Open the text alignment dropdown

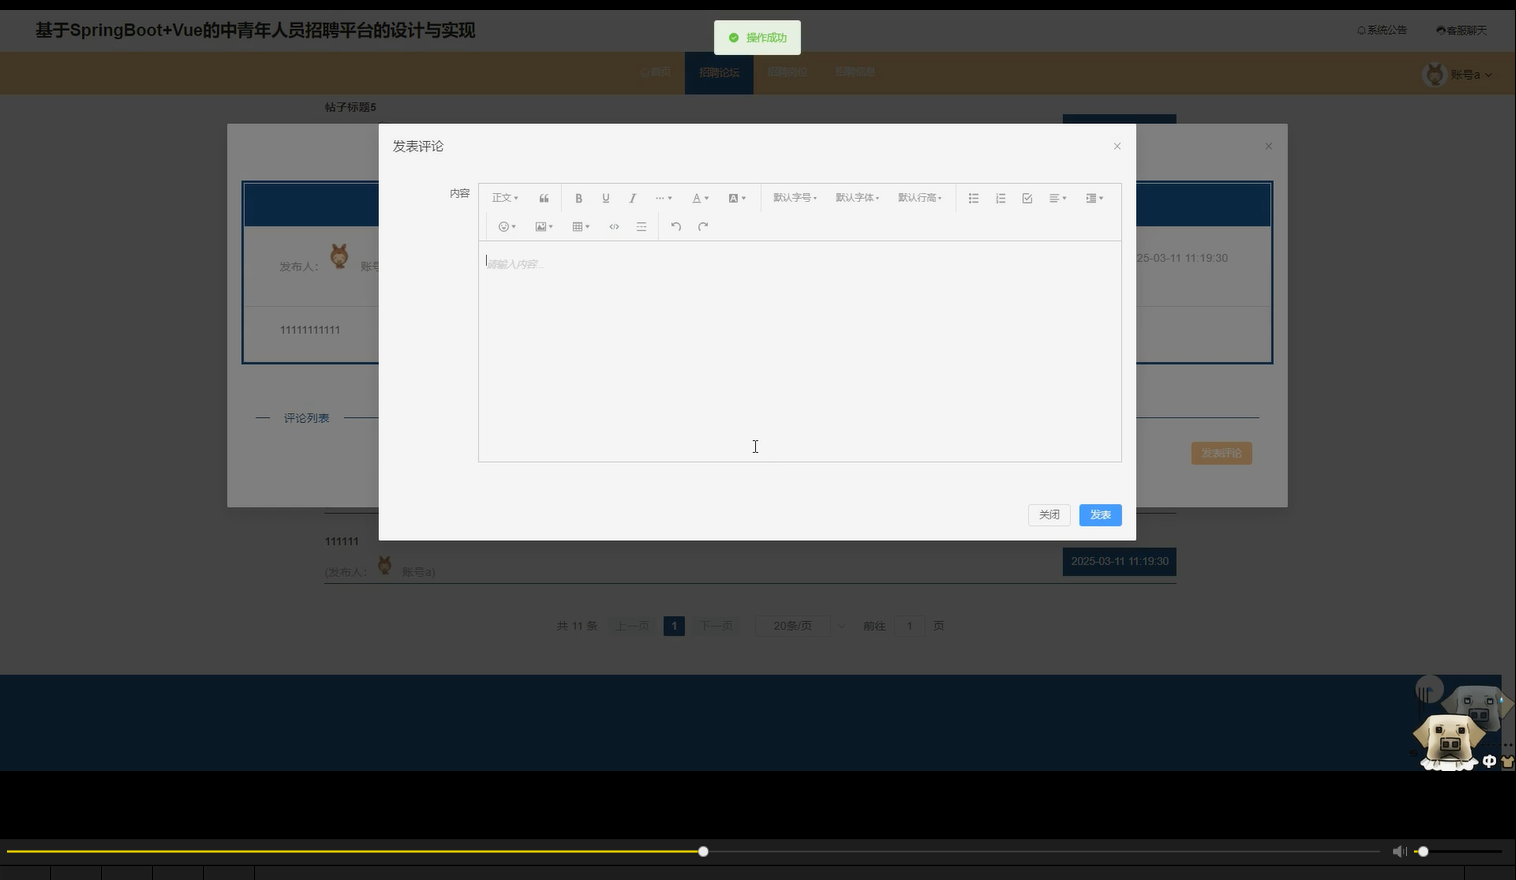click(1057, 198)
